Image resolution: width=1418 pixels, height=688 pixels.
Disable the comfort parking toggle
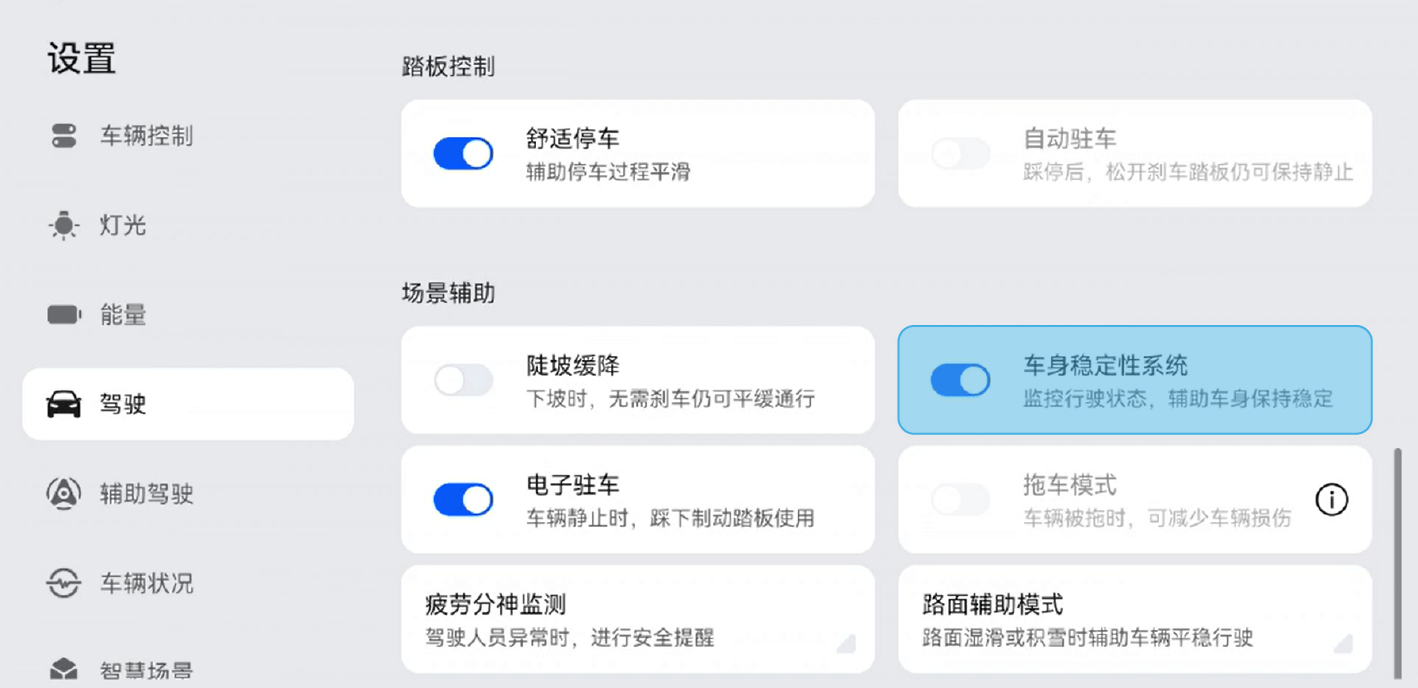[463, 154]
